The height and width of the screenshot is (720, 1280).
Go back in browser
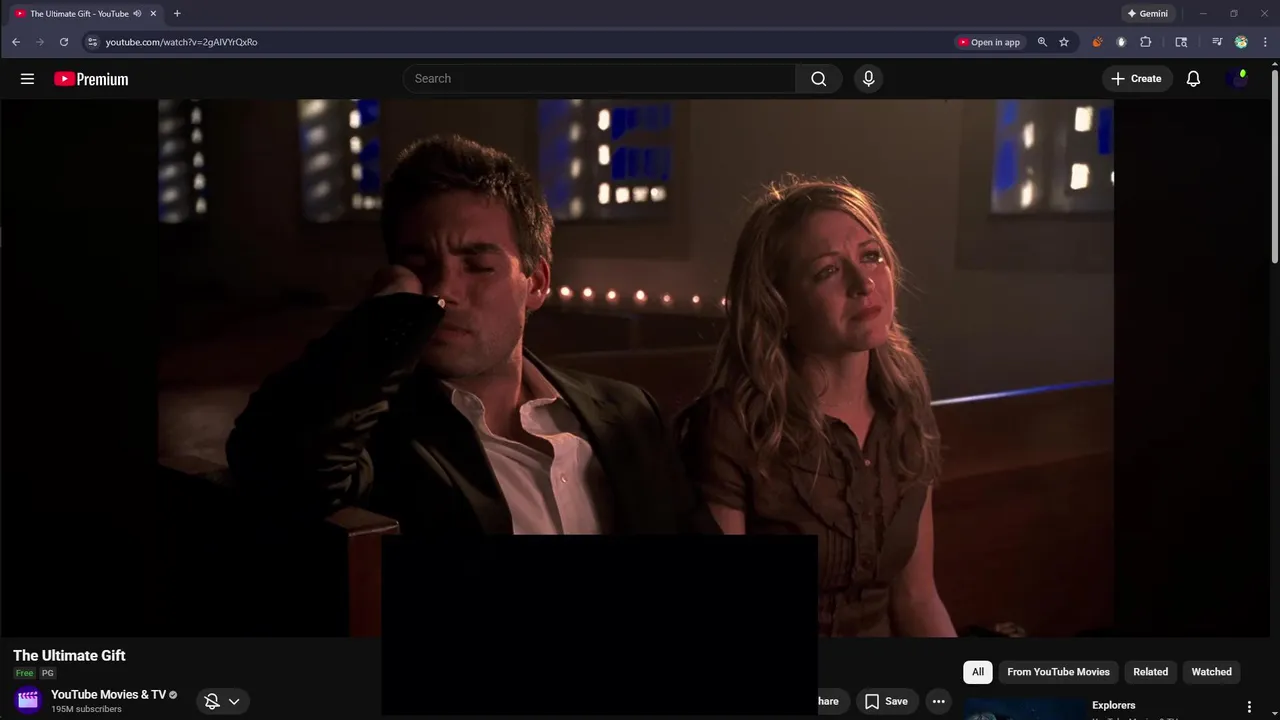(x=16, y=42)
